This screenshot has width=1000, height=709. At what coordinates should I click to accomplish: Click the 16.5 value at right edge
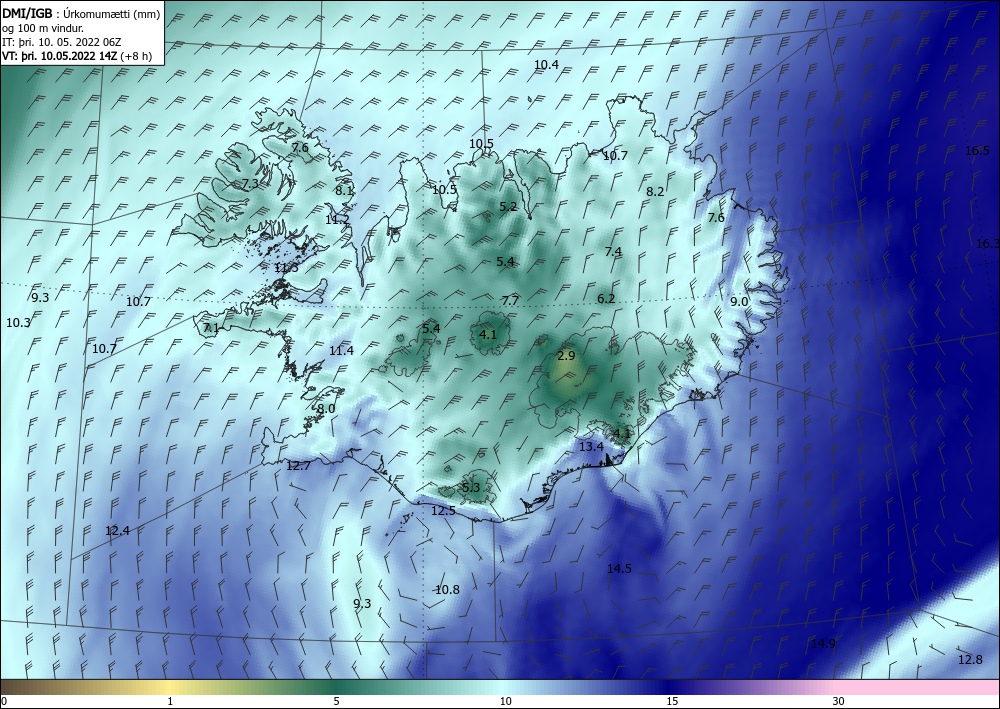[977, 151]
